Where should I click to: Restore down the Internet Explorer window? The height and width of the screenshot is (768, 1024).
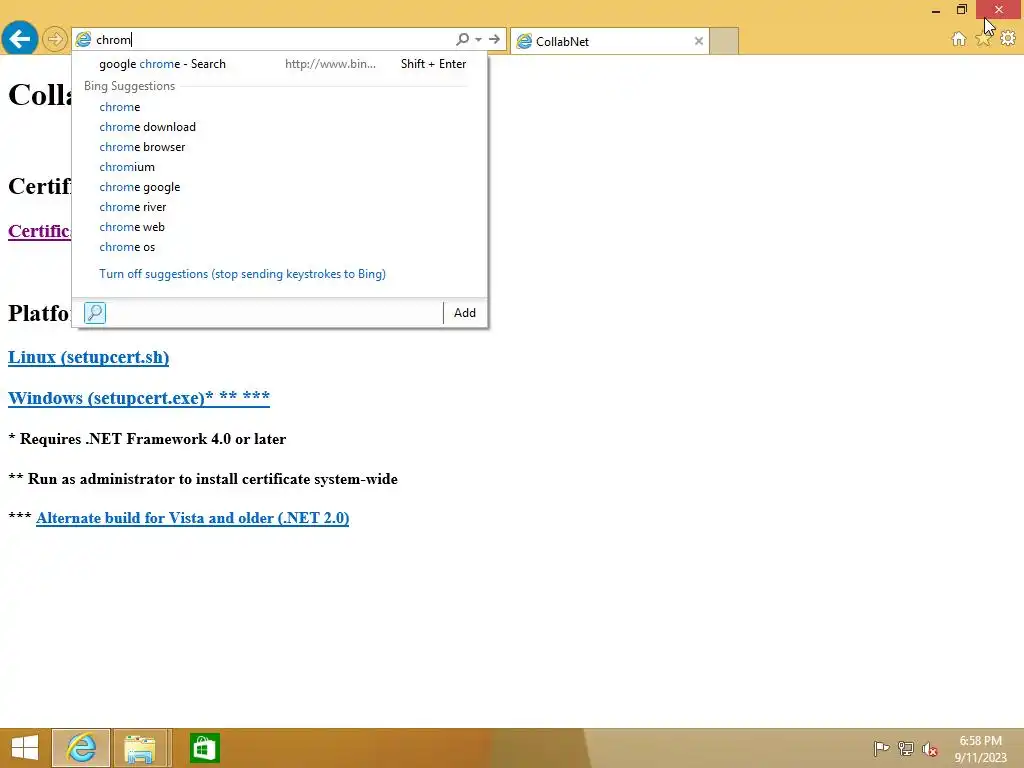962,10
